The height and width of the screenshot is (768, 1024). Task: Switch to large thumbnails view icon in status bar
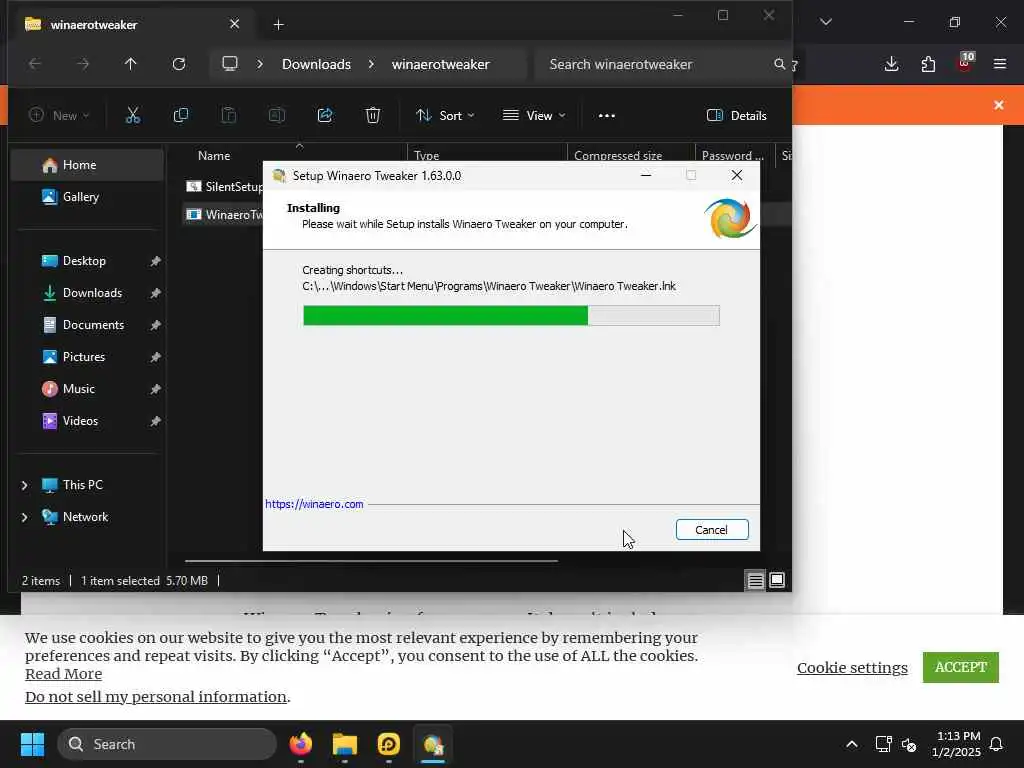777,581
